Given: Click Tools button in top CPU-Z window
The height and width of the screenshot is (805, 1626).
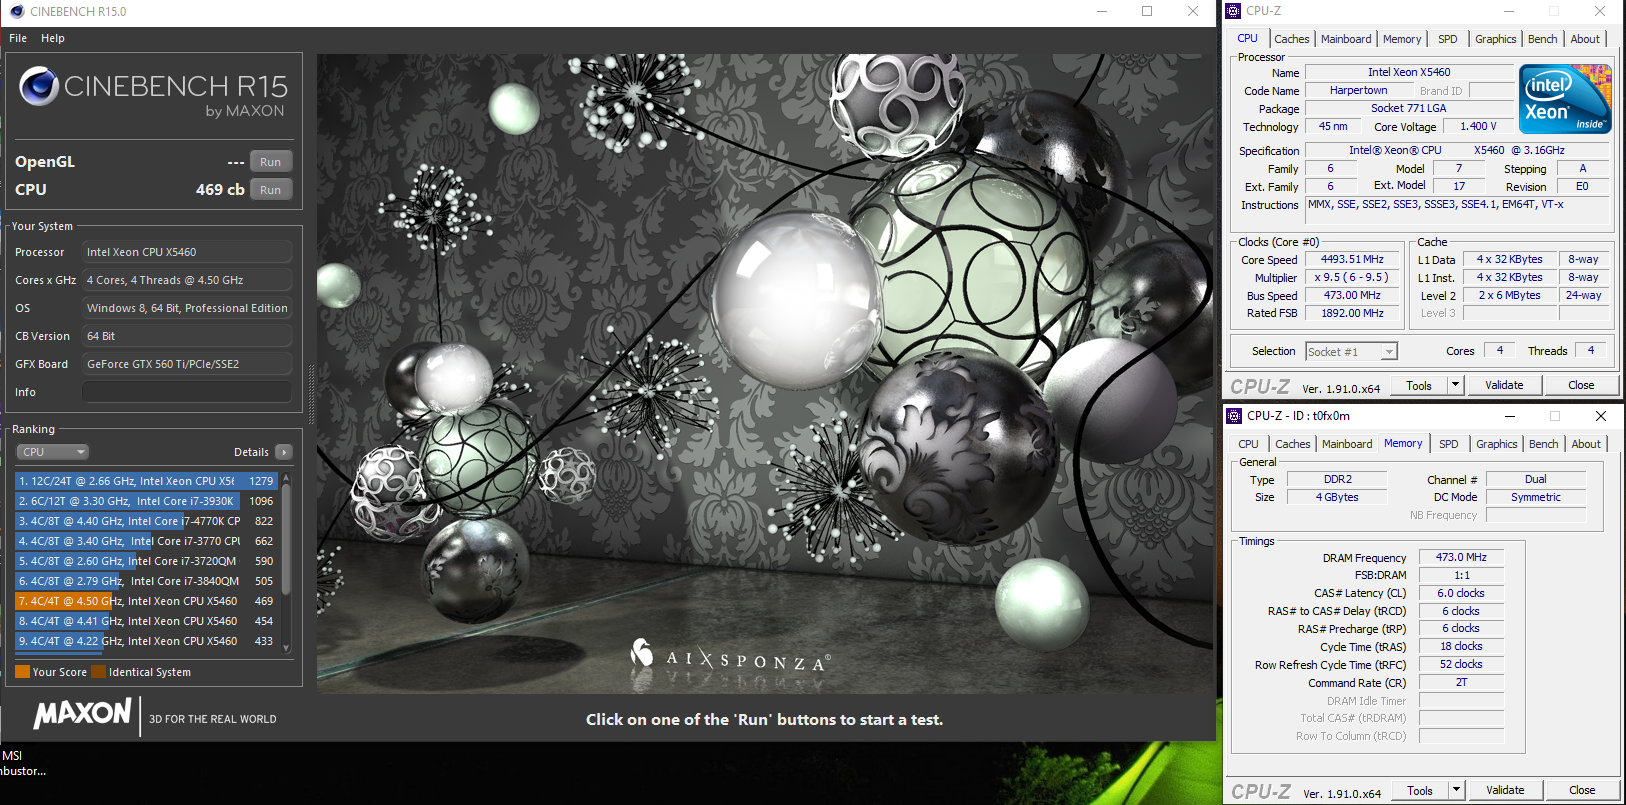Looking at the screenshot, I should tap(1419, 385).
